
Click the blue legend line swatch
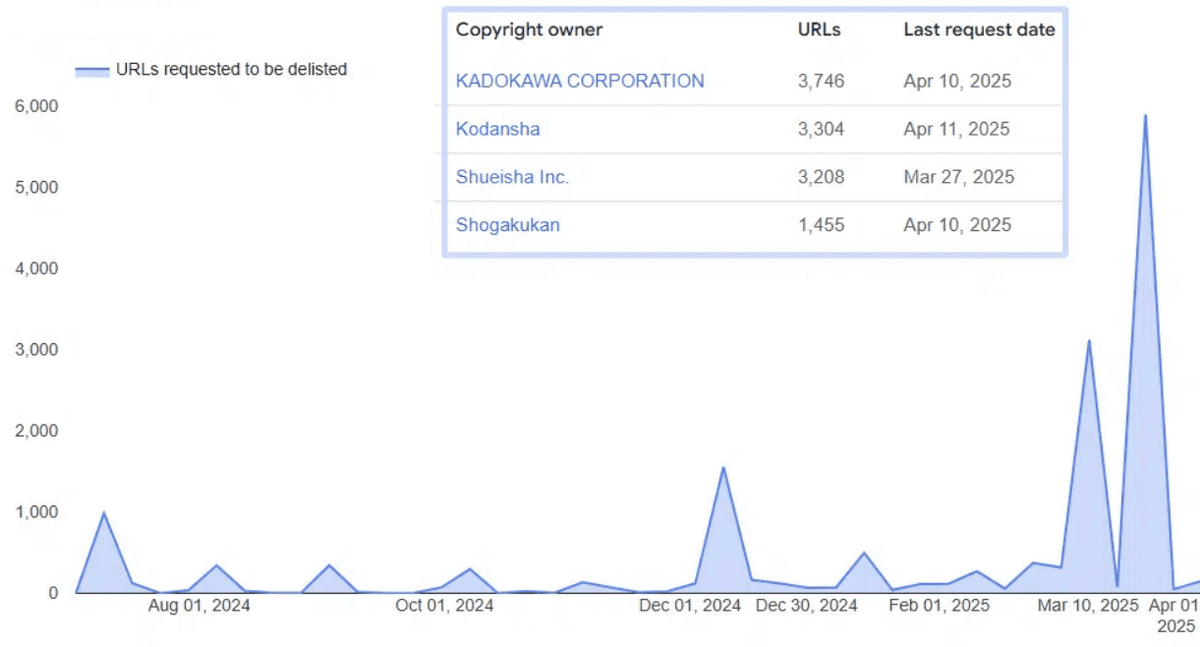92,70
